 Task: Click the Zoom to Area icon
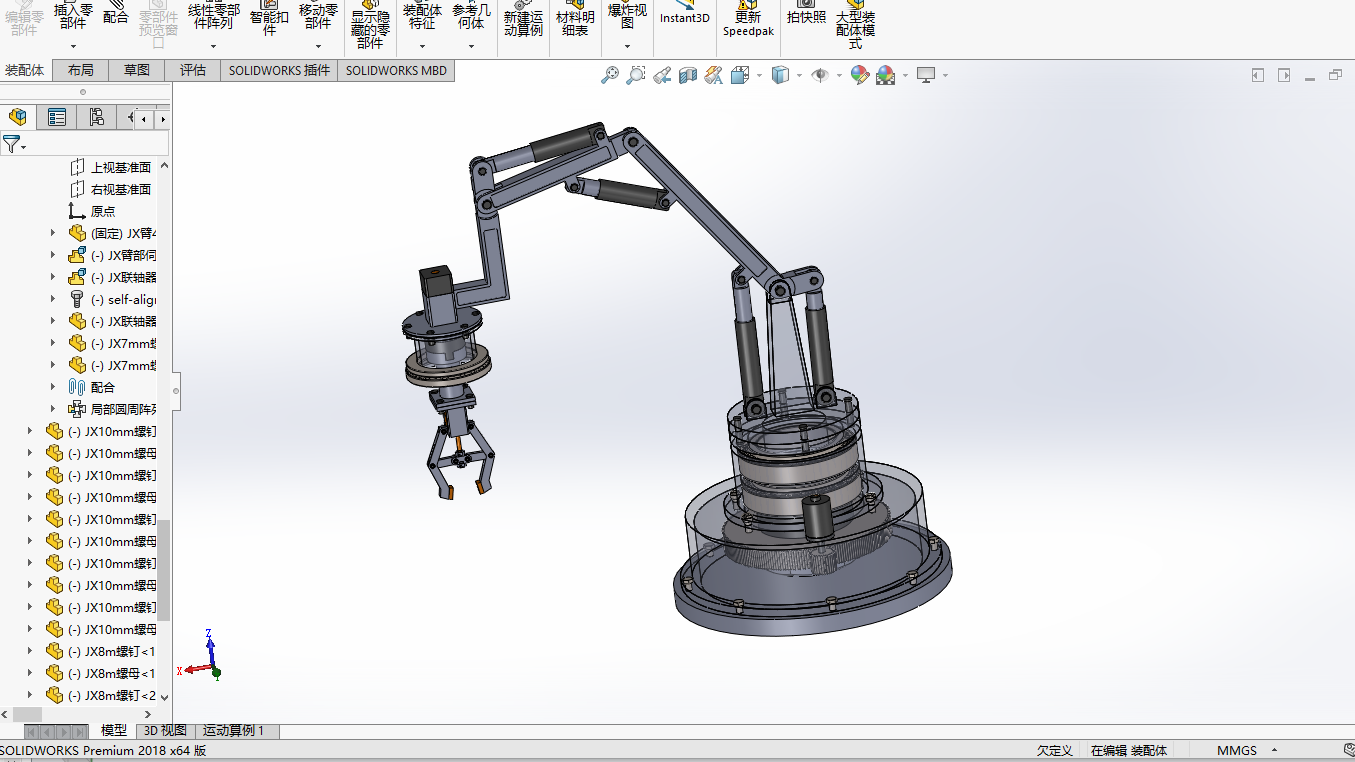(x=636, y=75)
